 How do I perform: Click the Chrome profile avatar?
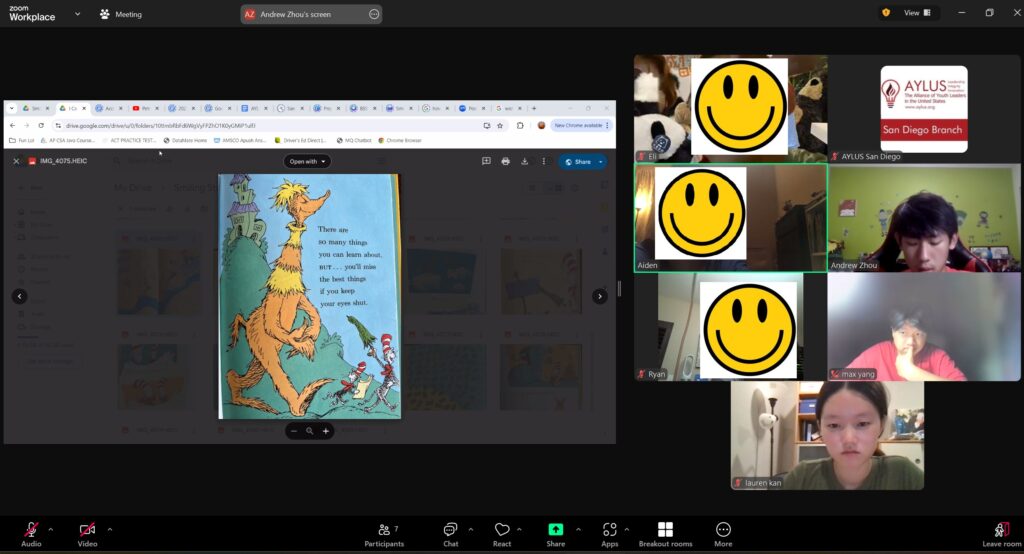pos(541,125)
